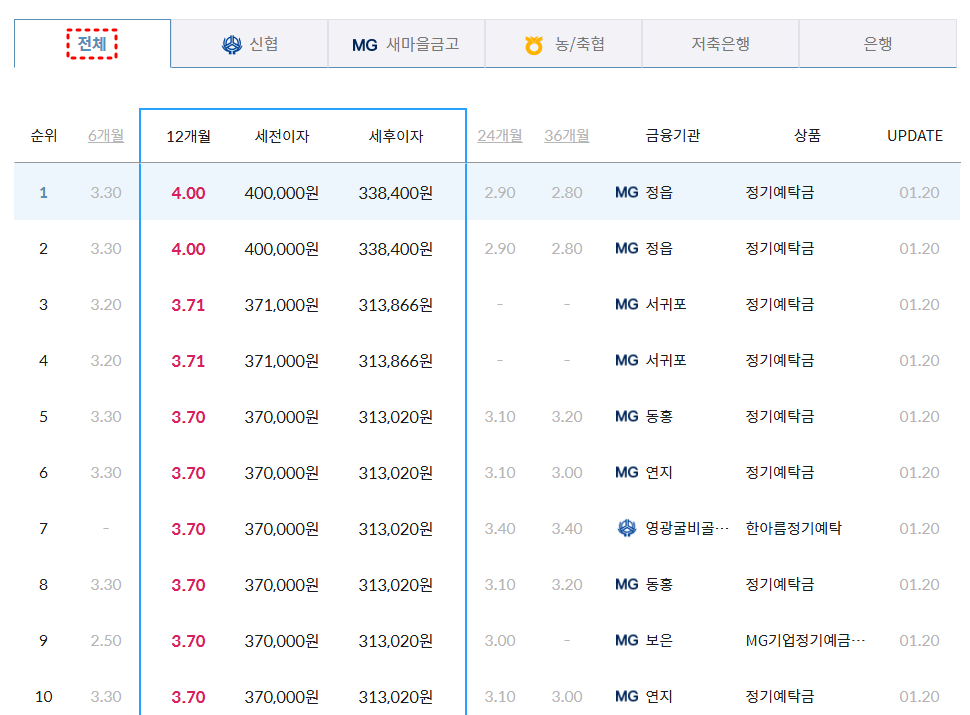Click the 신협 logo beside 영광굴비골
The image size is (970, 715).
(627, 528)
